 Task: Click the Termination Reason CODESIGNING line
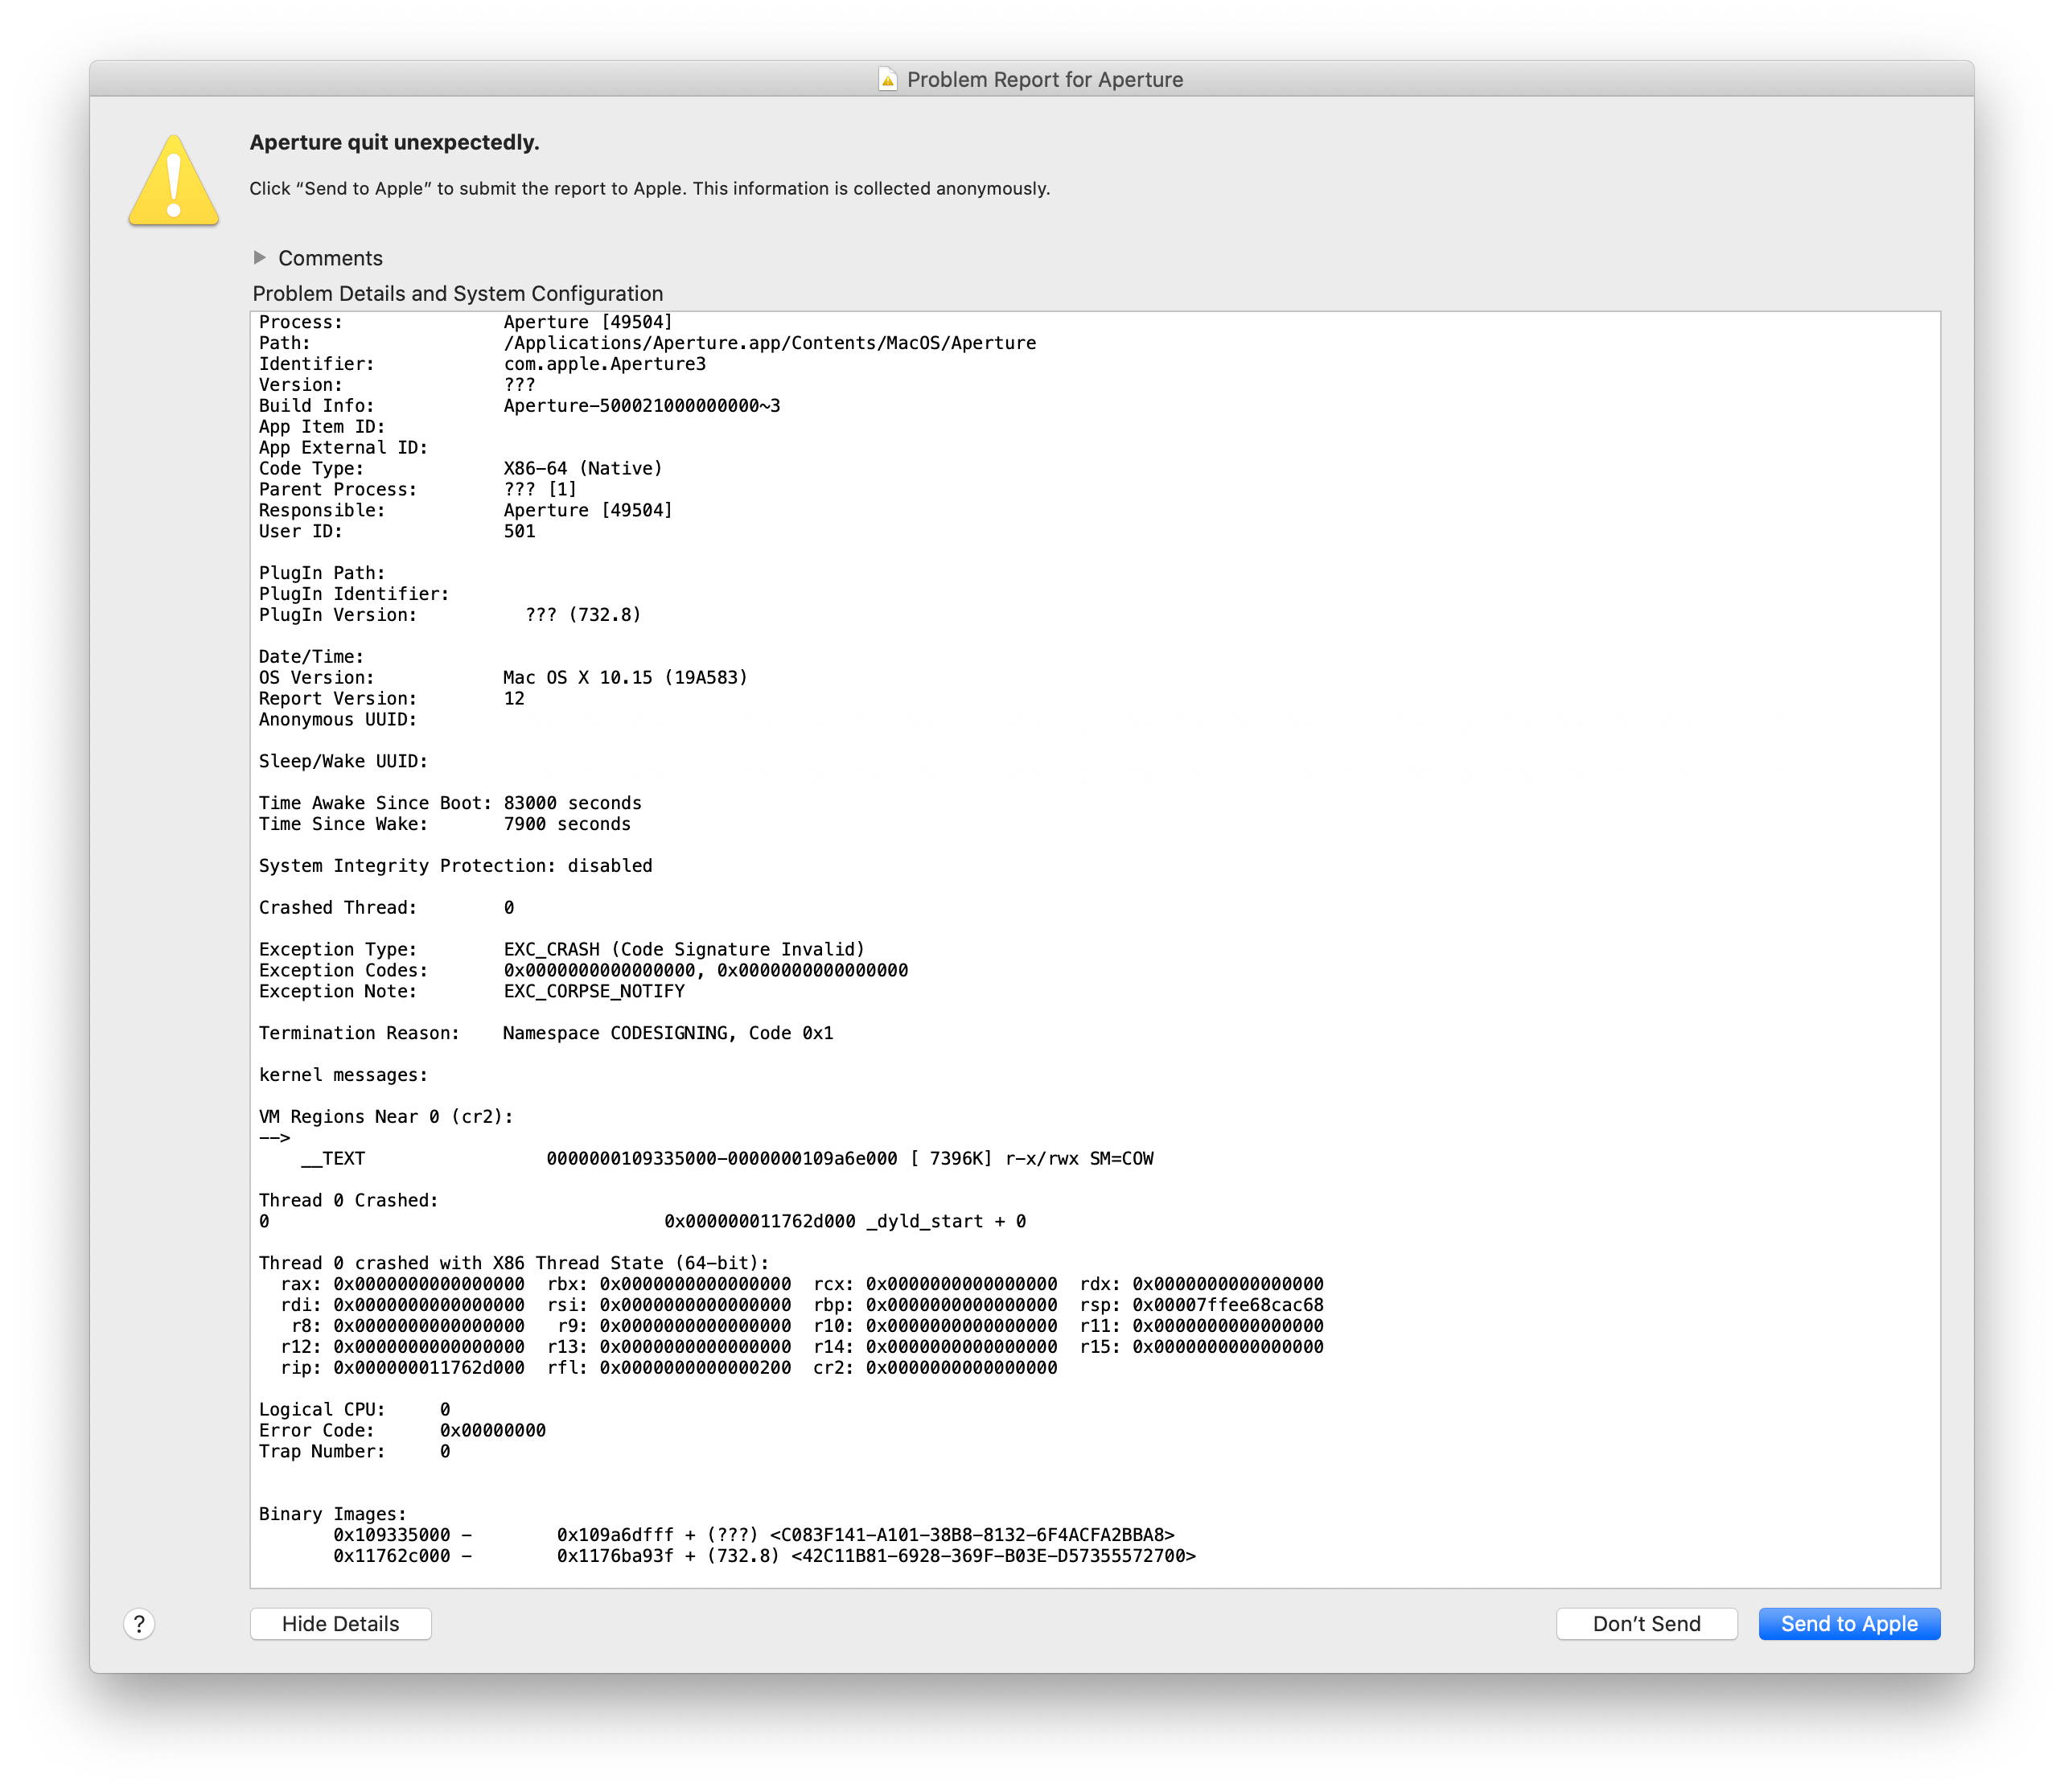pos(545,1033)
